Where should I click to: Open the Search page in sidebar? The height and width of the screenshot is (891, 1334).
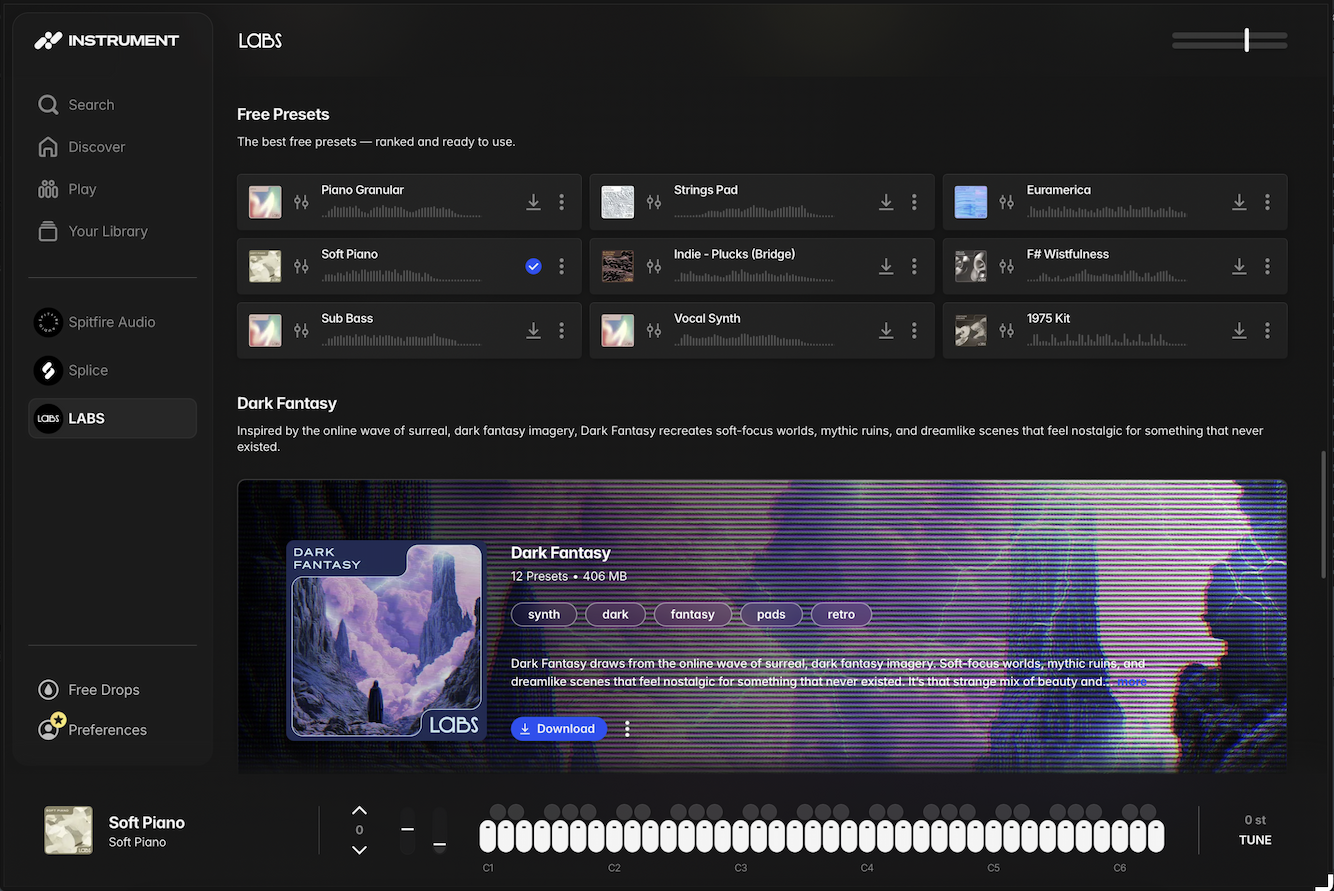click(x=76, y=105)
